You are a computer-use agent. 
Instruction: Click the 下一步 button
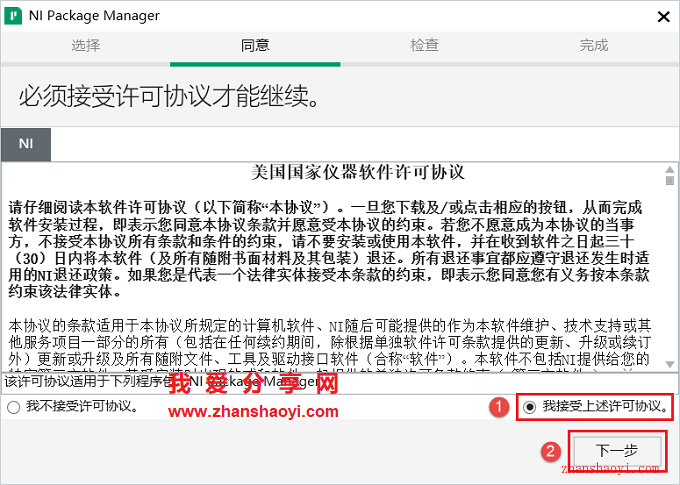(617, 451)
